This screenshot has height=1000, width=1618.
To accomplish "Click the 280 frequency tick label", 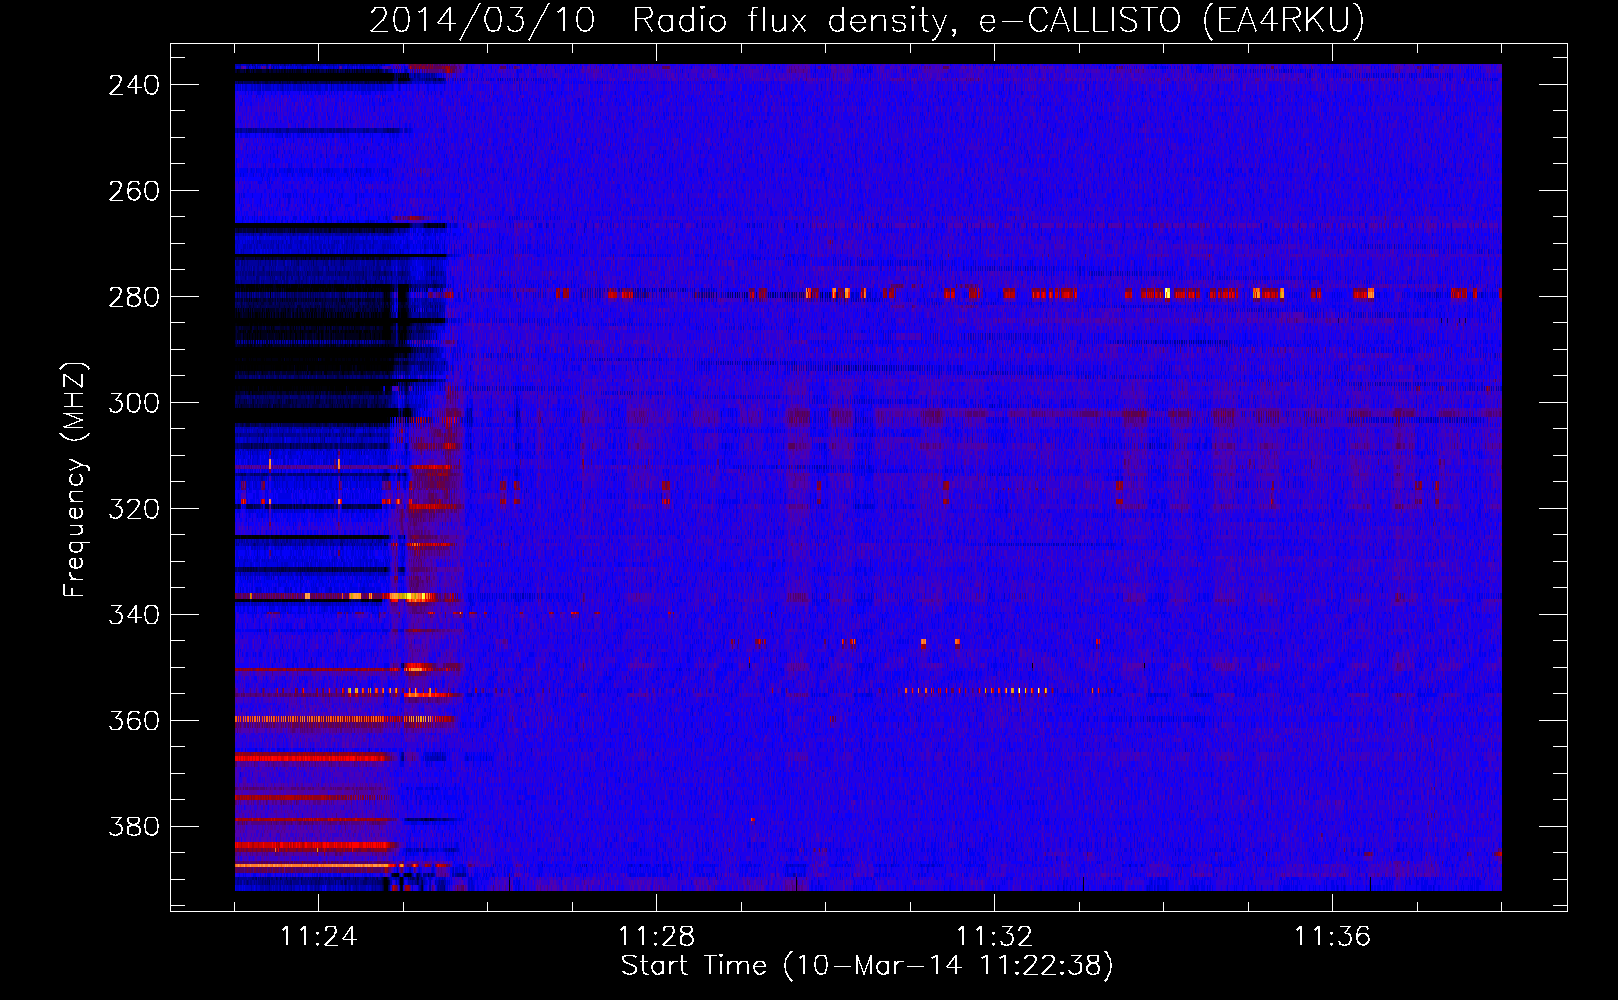I will (134, 297).
